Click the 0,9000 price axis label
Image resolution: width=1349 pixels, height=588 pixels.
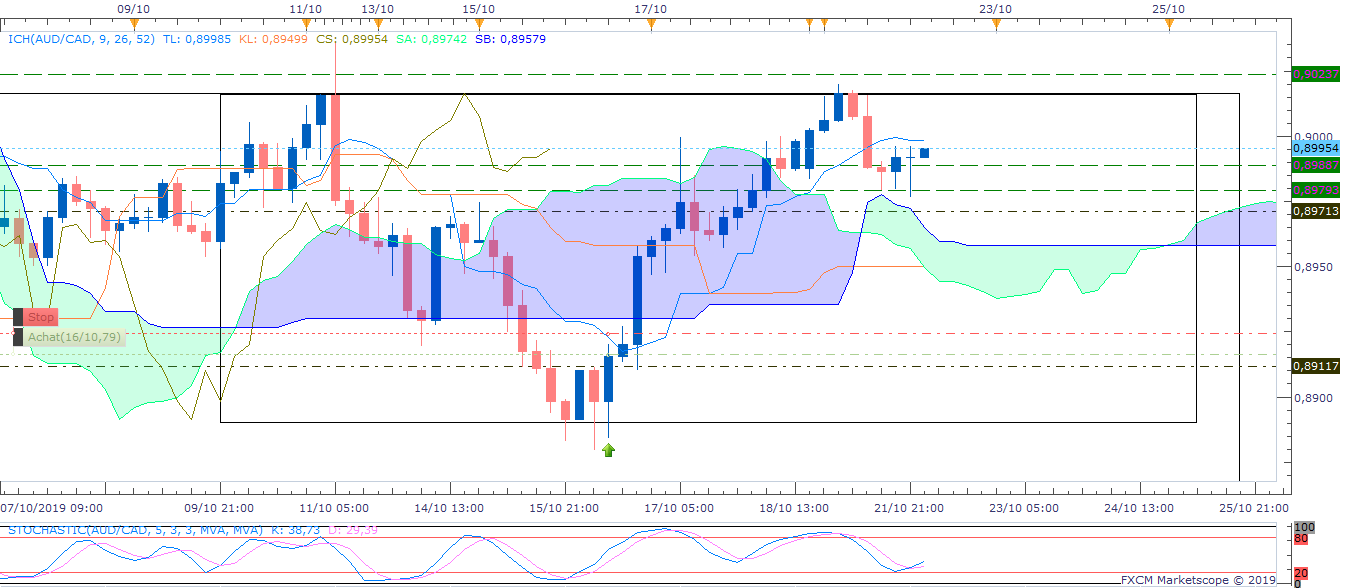(x=1312, y=137)
